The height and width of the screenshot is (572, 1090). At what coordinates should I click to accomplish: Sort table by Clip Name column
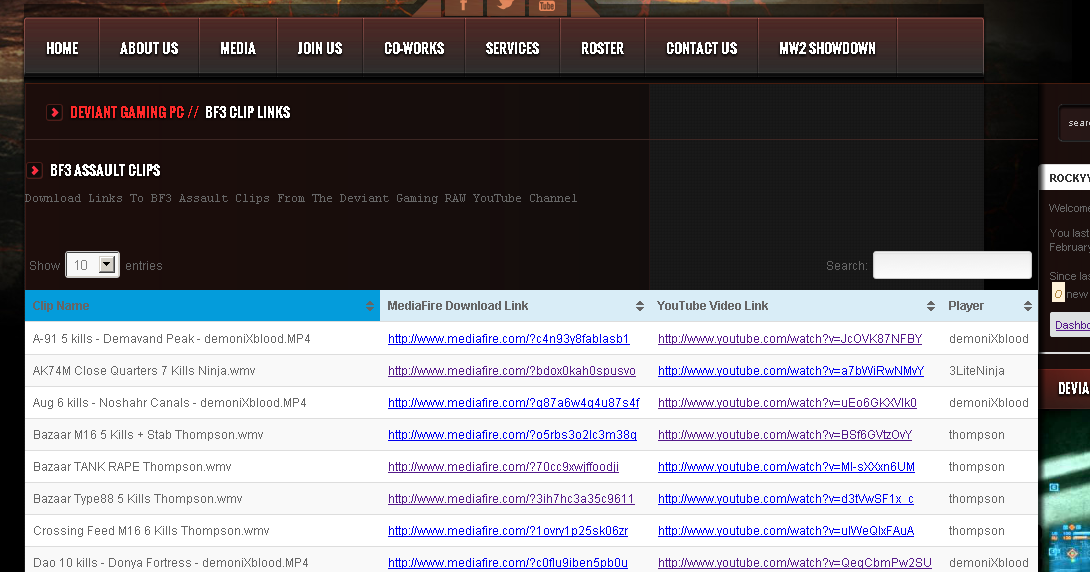pyautogui.click(x=202, y=306)
